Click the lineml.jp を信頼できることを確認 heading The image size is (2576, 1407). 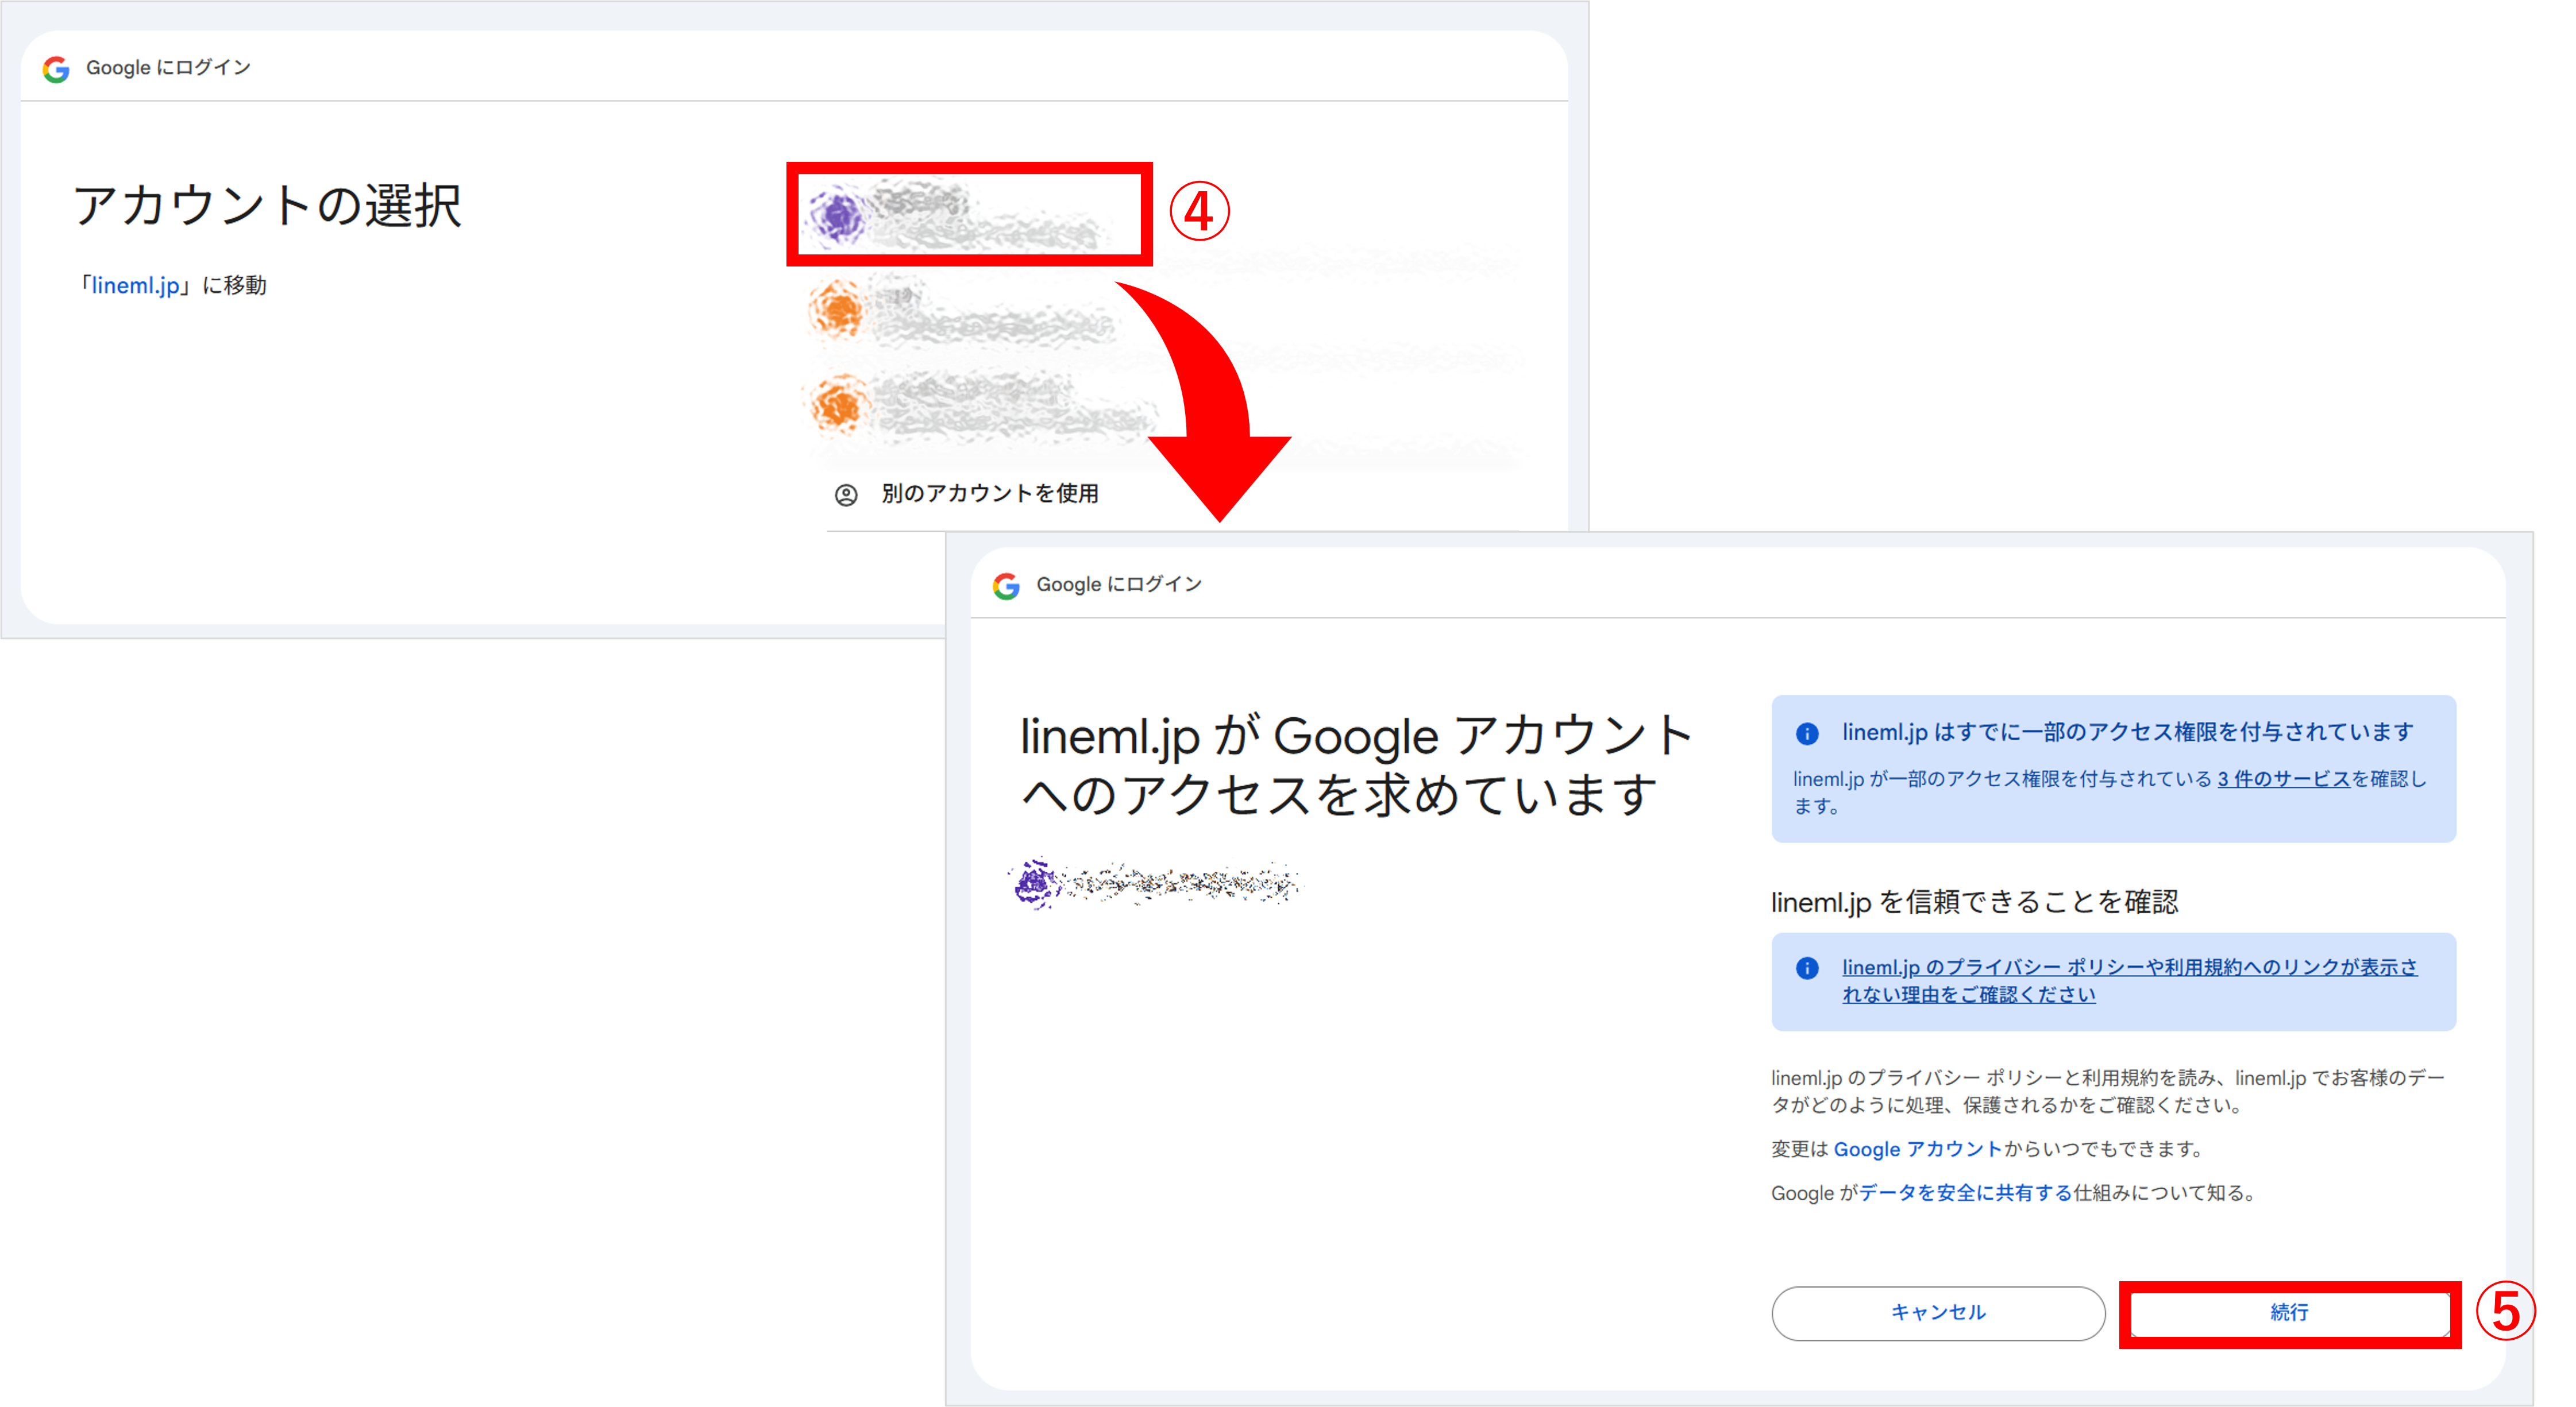pyautogui.click(x=1974, y=902)
